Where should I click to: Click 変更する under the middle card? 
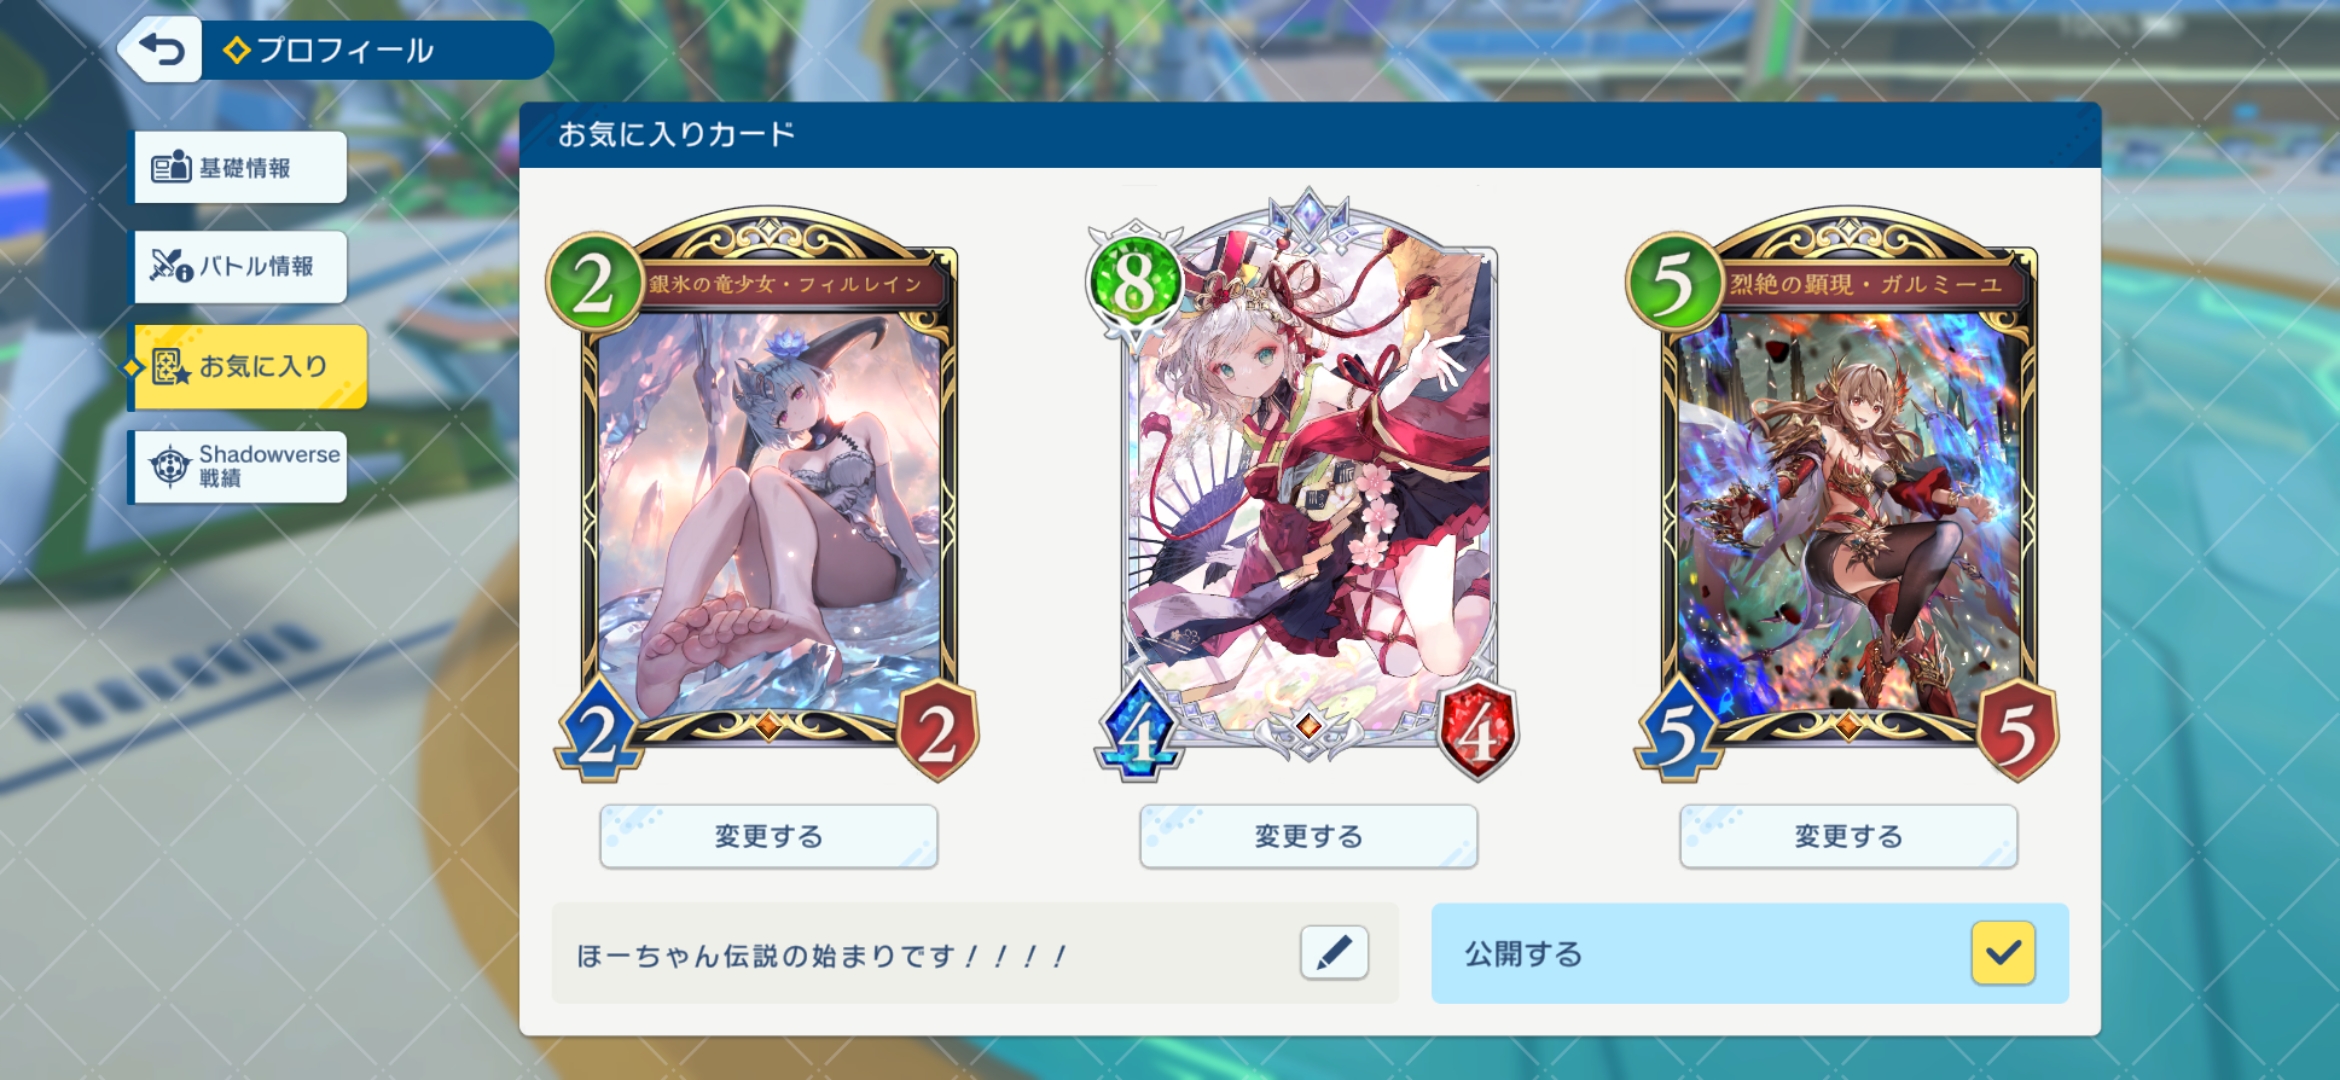click(1308, 836)
